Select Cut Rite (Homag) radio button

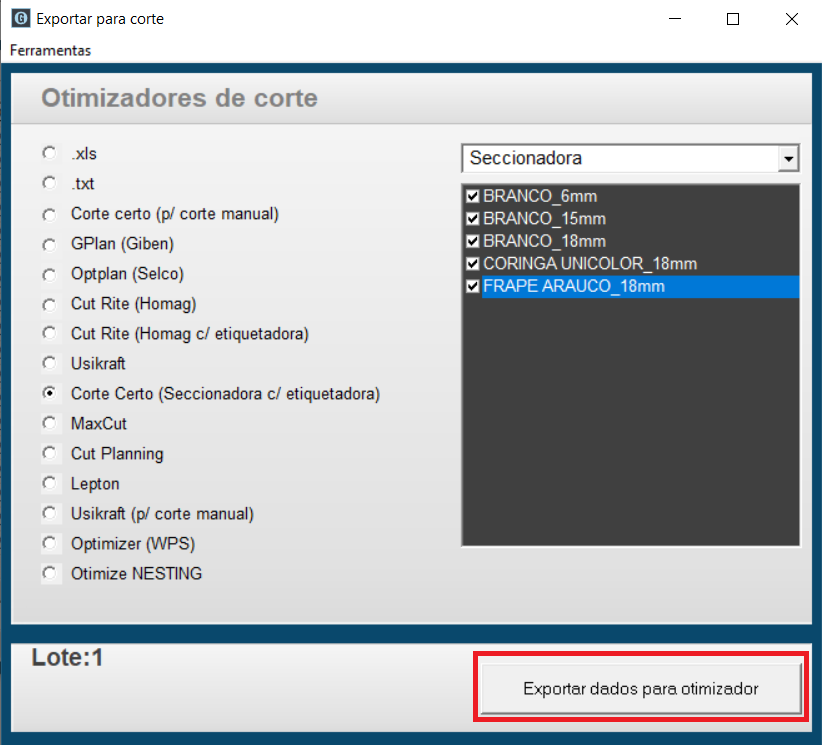50,304
